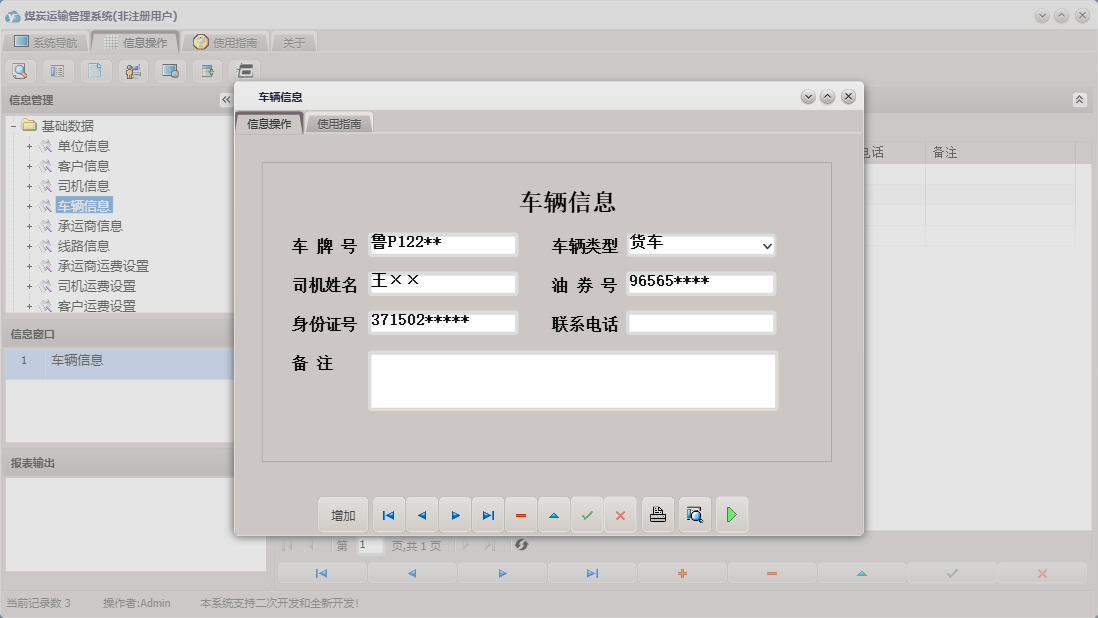Click the next record arrow in the dialog
This screenshot has height=618, width=1098.
click(455, 514)
